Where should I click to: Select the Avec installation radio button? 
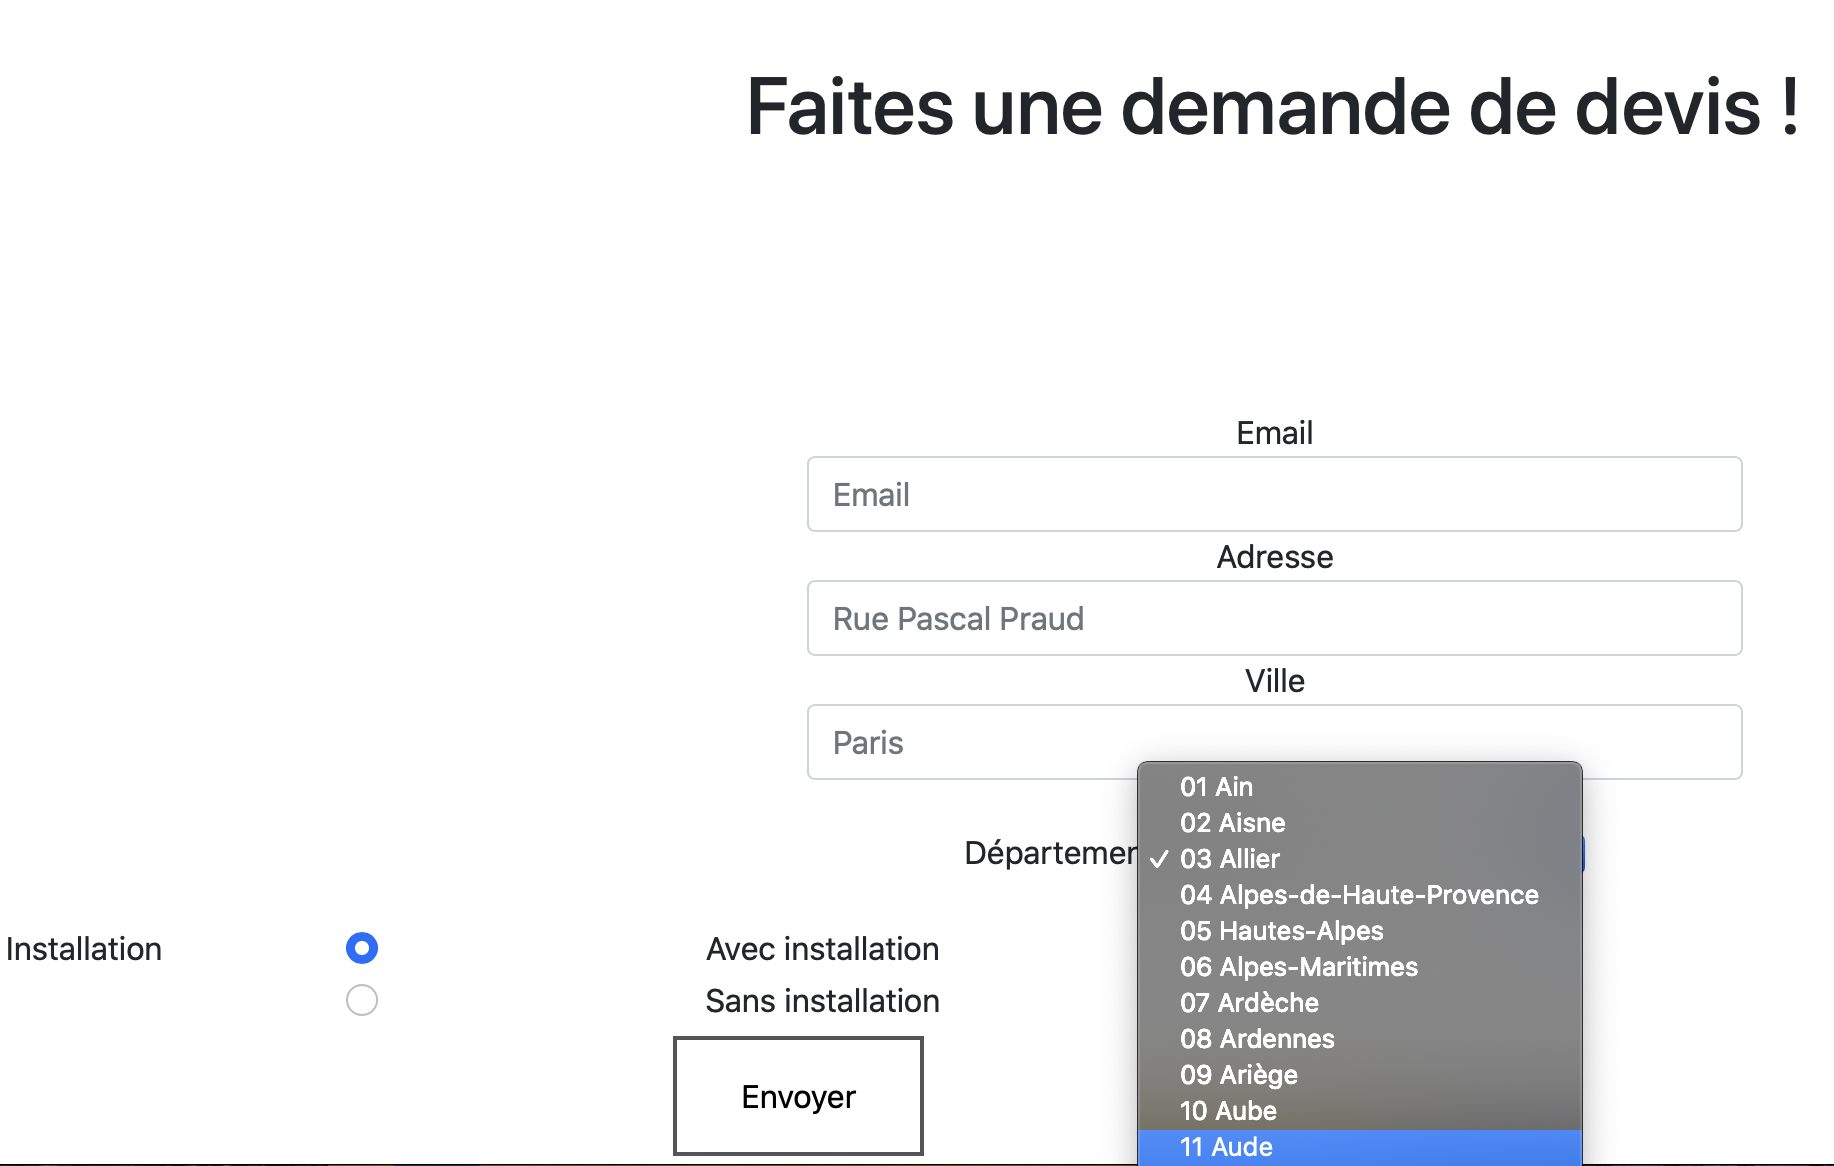point(362,948)
